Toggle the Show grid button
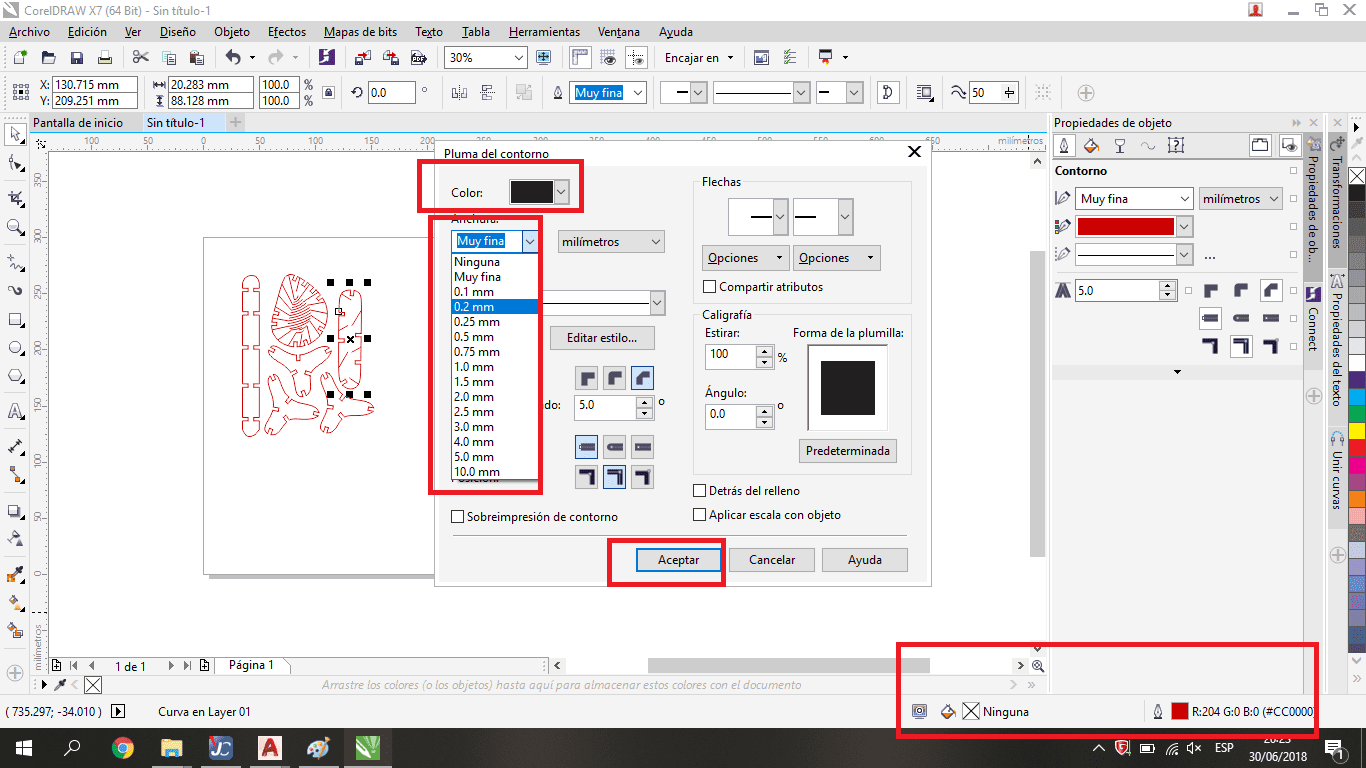Screen dimensions: 1366x768 609,58
